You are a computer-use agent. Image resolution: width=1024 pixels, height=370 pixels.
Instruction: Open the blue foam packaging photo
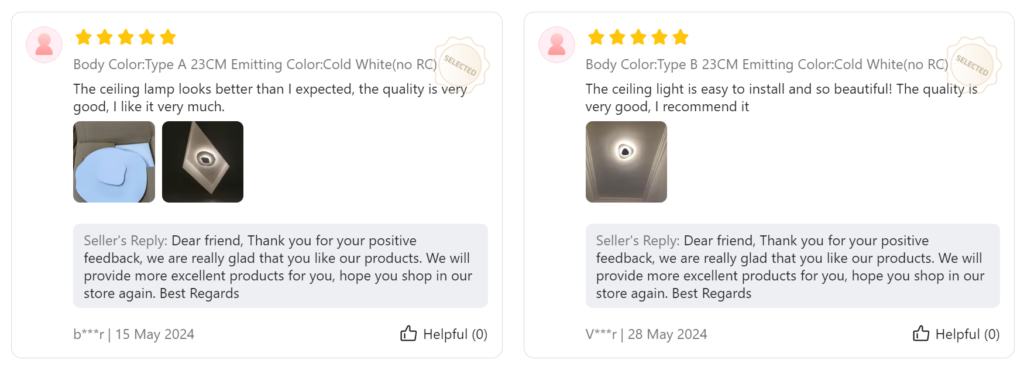(114, 162)
